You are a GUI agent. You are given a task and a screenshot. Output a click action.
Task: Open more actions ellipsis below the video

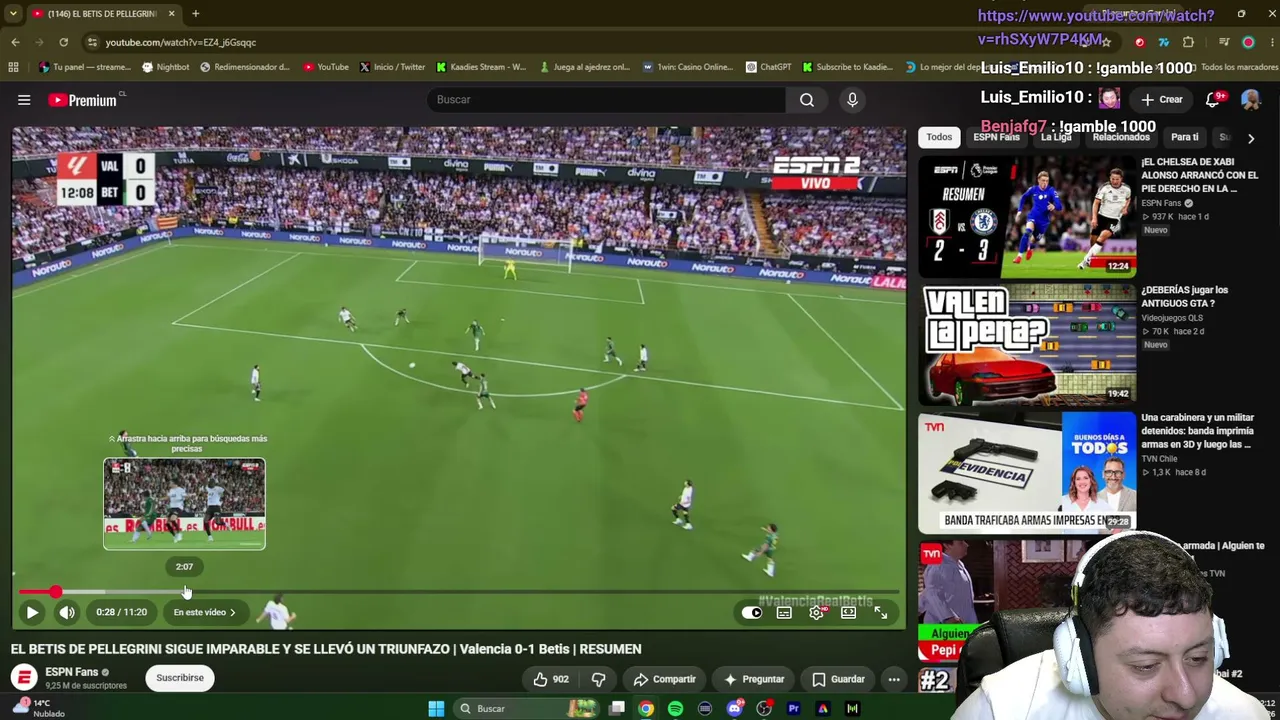894,679
